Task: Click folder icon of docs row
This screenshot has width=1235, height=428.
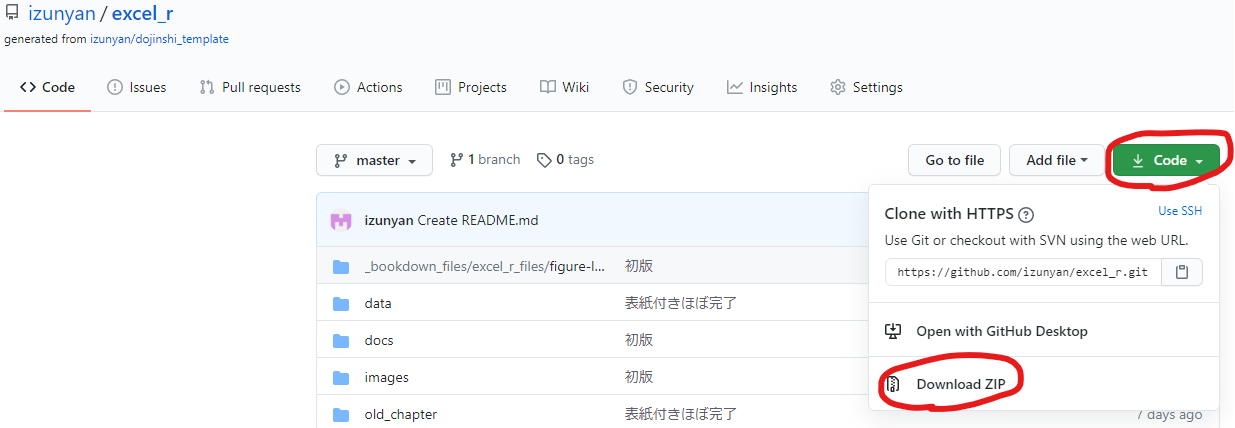Action: [341, 340]
